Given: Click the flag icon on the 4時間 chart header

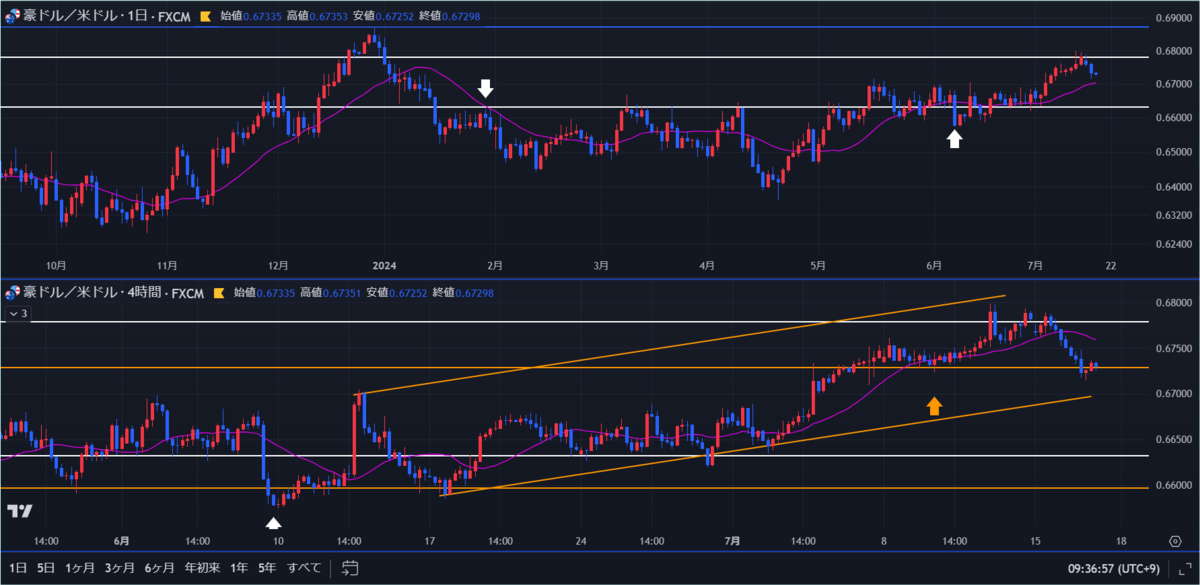Looking at the screenshot, I should [220, 293].
